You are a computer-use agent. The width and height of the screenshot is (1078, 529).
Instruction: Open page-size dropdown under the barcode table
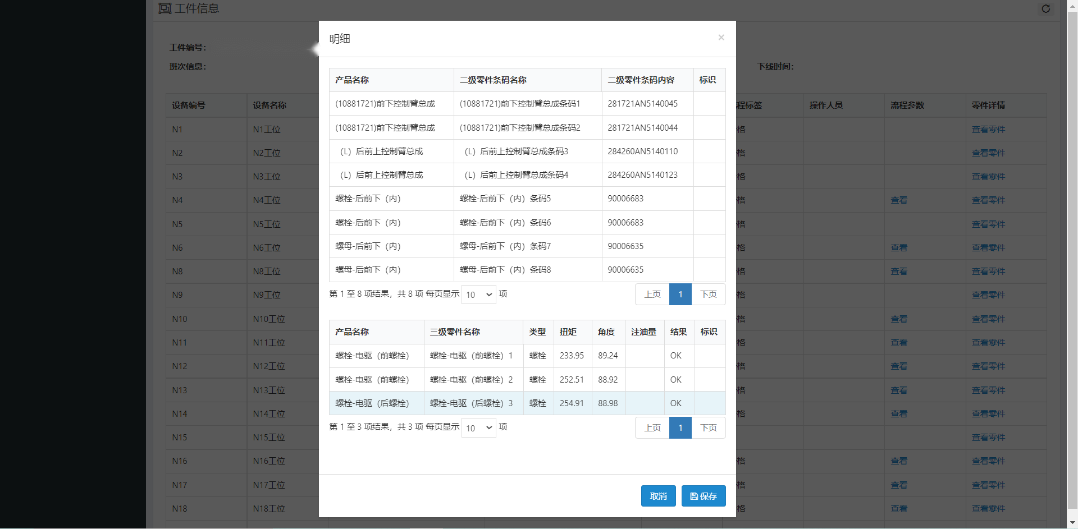point(478,294)
